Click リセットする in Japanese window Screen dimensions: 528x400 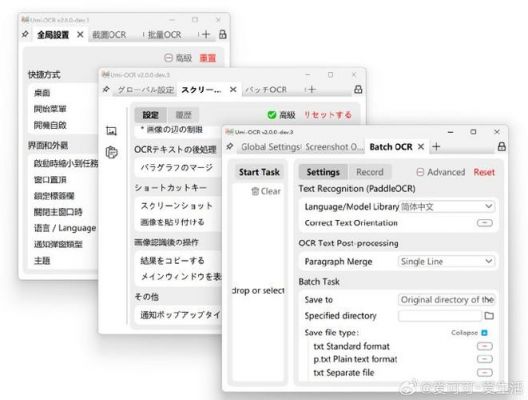pyautogui.click(x=328, y=115)
